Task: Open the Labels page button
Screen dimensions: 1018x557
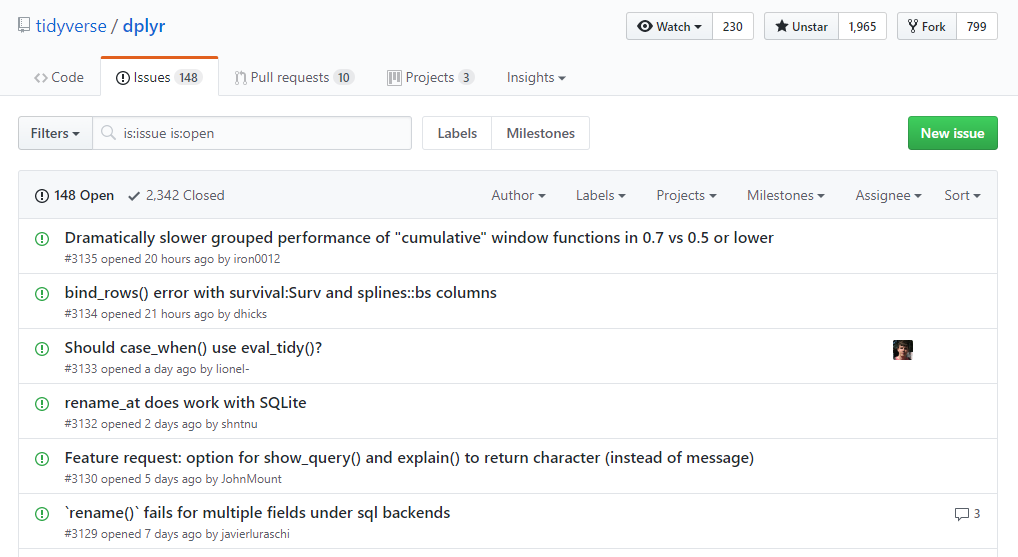Action: click(x=457, y=133)
